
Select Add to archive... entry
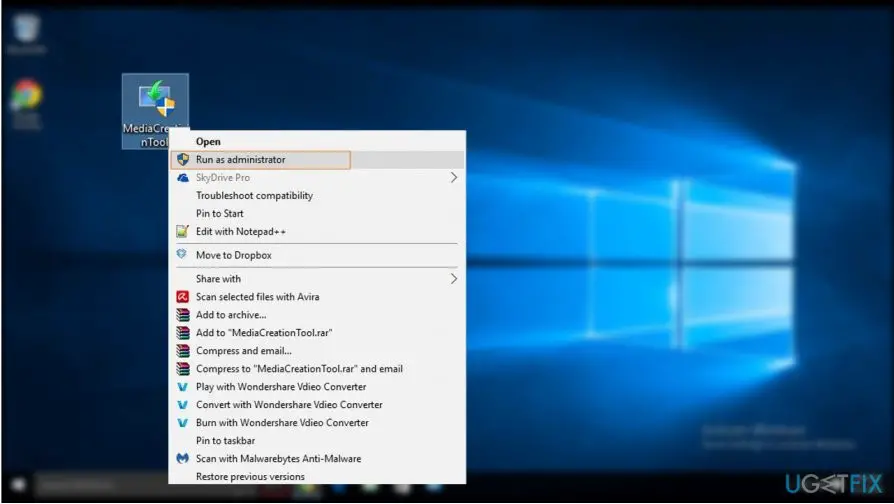pyautogui.click(x=317, y=315)
